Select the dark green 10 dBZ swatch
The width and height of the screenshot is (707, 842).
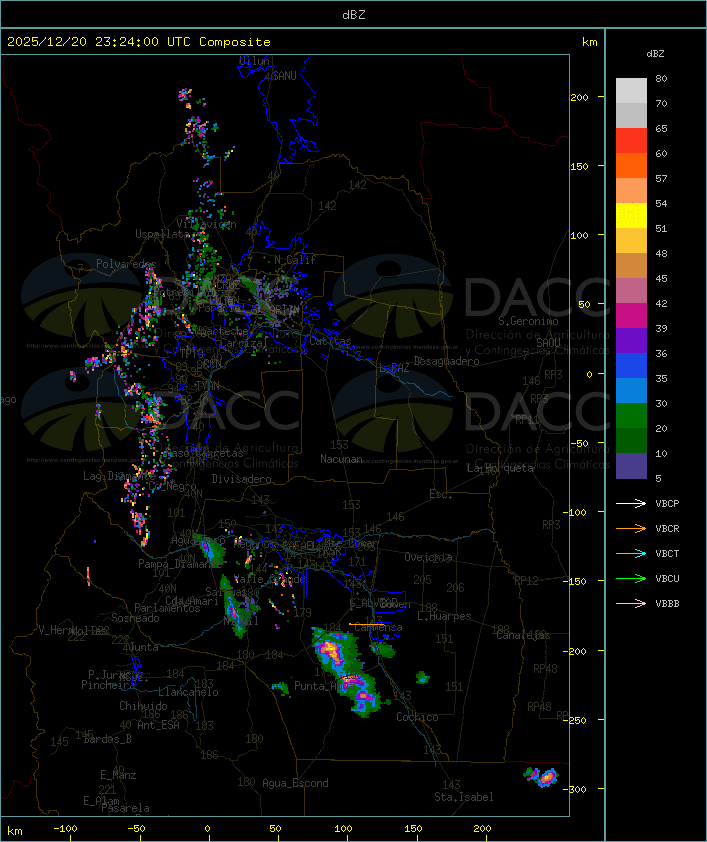pyautogui.click(x=631, y=441)
